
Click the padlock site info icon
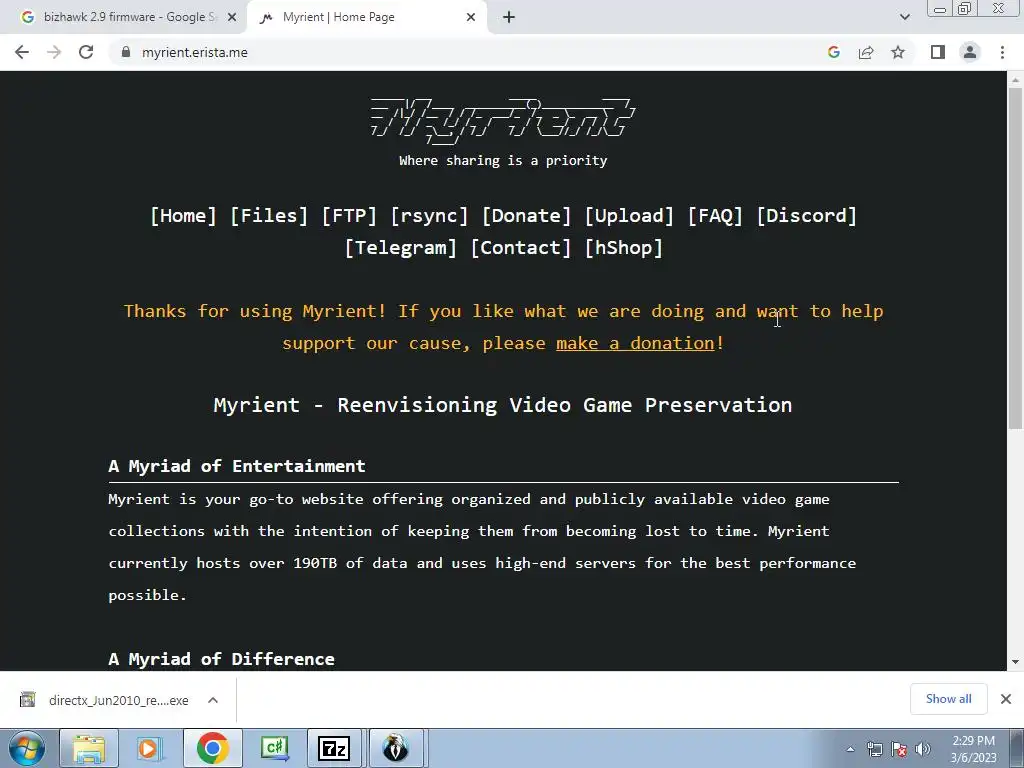(126, 52)
